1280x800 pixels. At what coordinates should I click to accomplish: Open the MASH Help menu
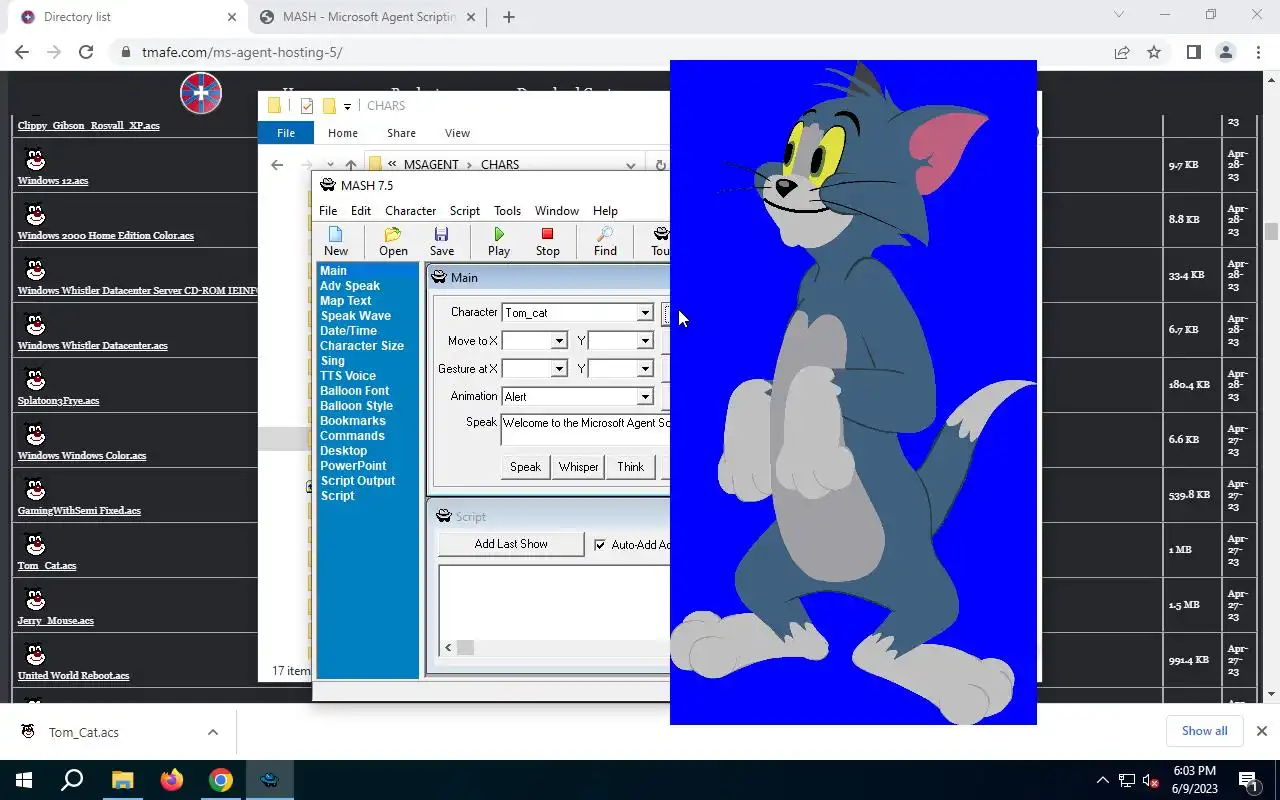point(605,211)
